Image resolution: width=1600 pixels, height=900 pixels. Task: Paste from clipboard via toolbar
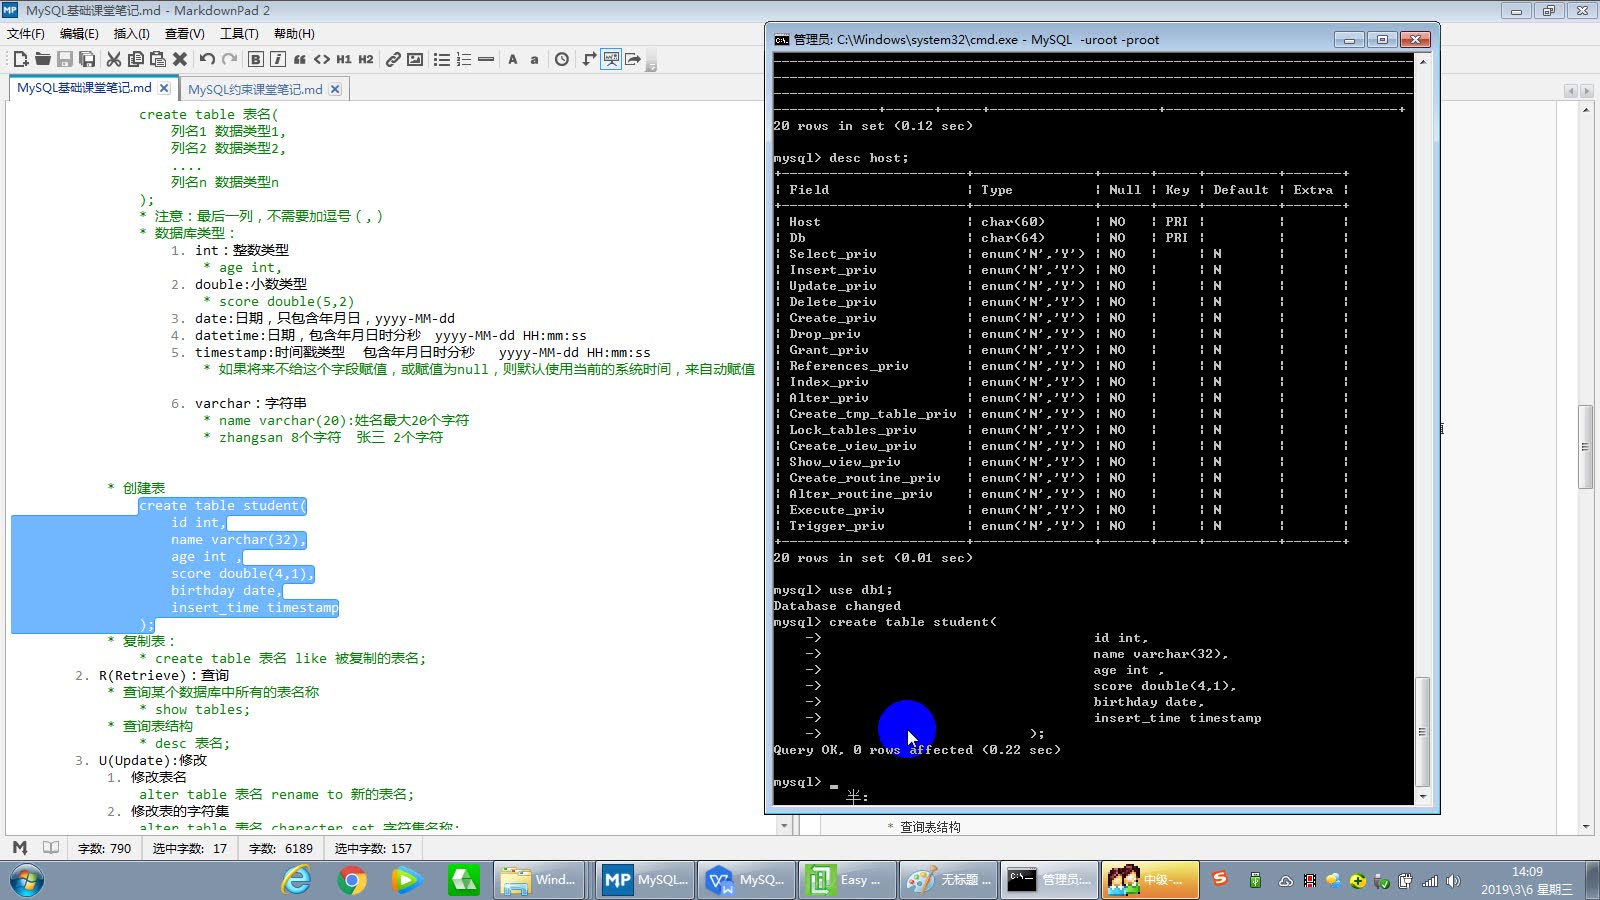(157, 59)
